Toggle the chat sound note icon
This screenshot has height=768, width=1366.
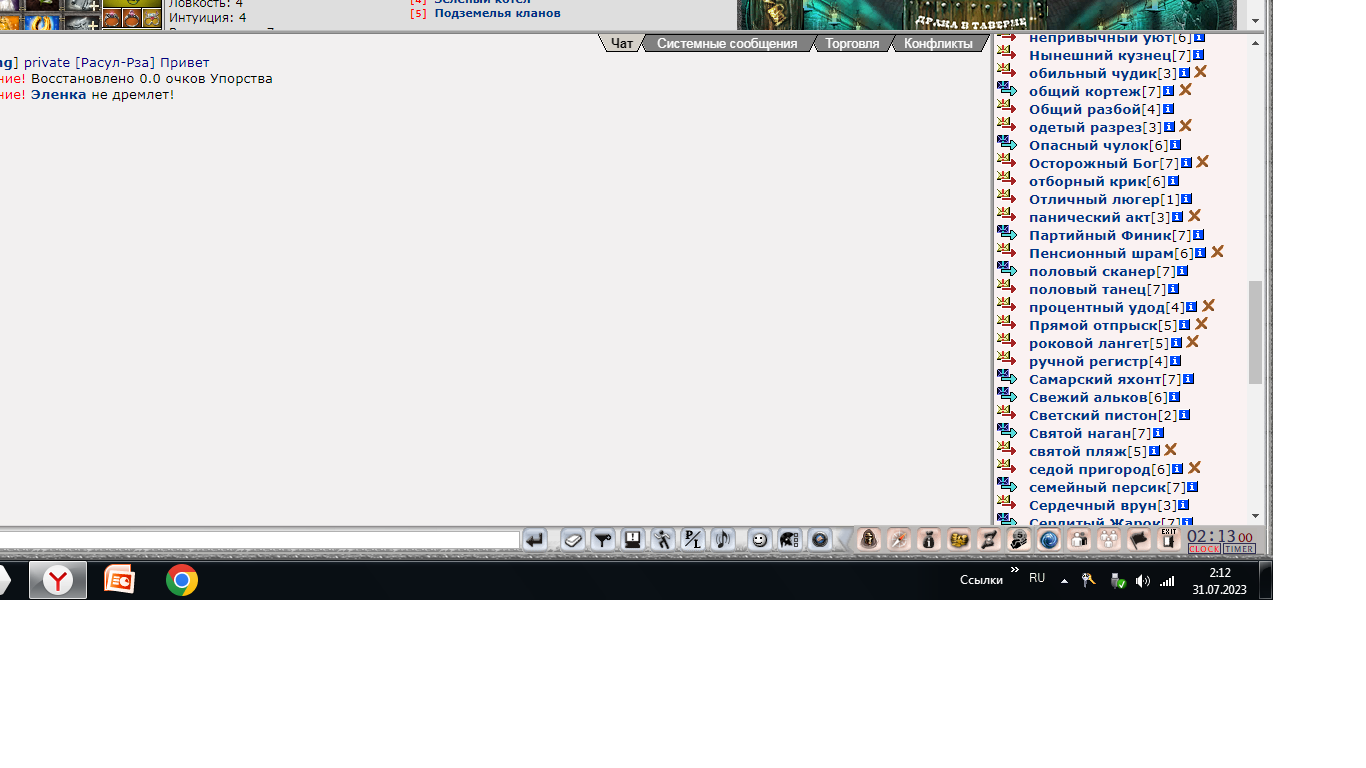[722, 540]
